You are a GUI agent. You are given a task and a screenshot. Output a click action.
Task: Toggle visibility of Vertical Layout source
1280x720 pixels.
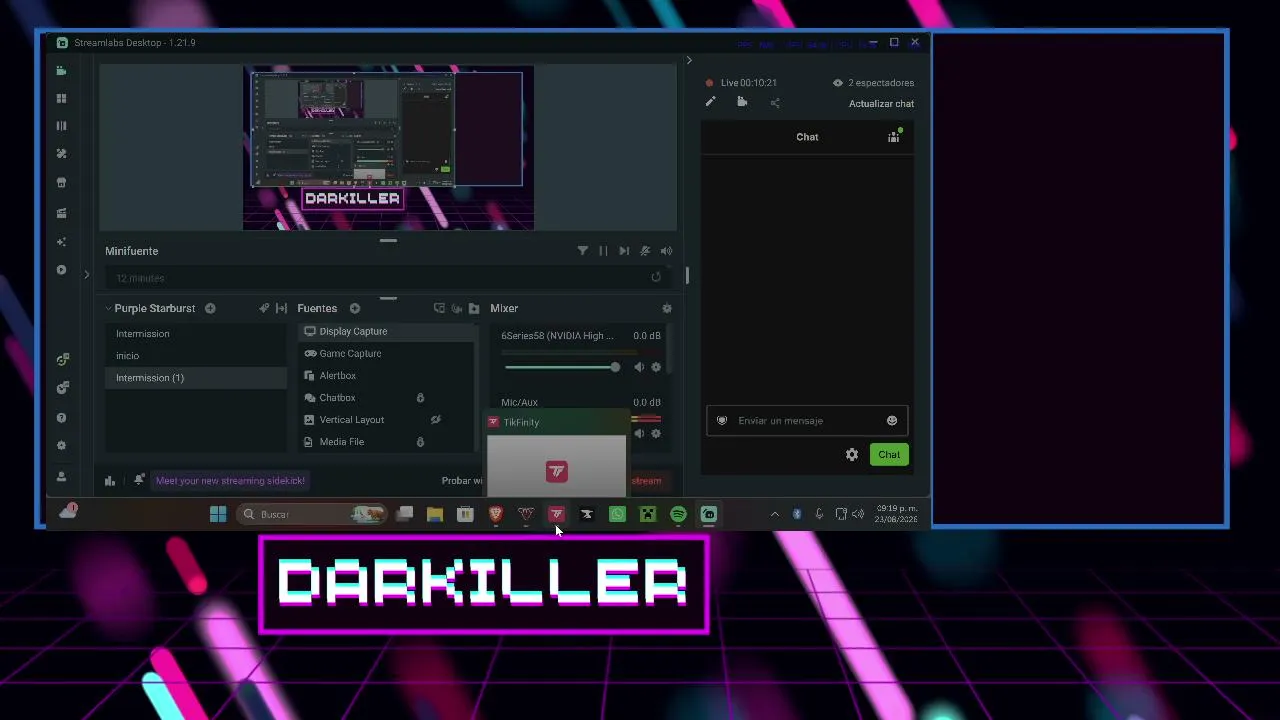click(435, 420)
